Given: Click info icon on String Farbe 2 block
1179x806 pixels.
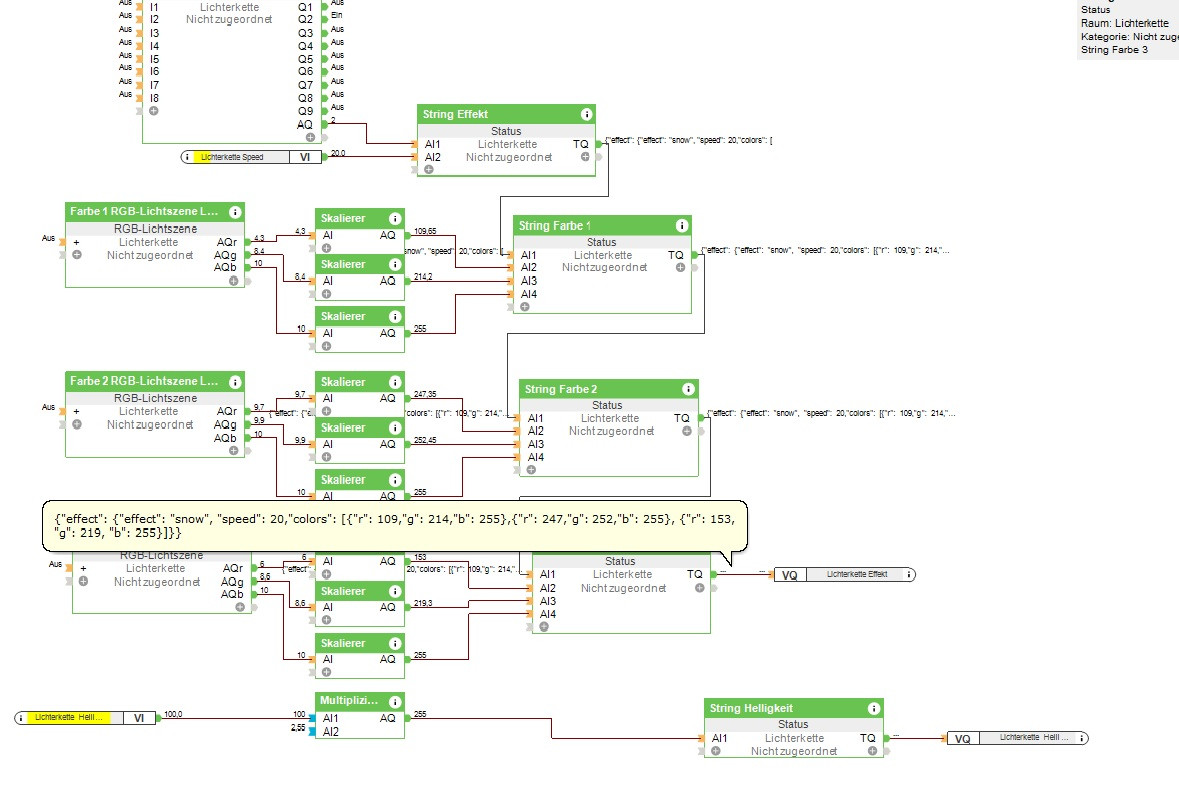Looking at the screenshot, I should pos(688,389).
